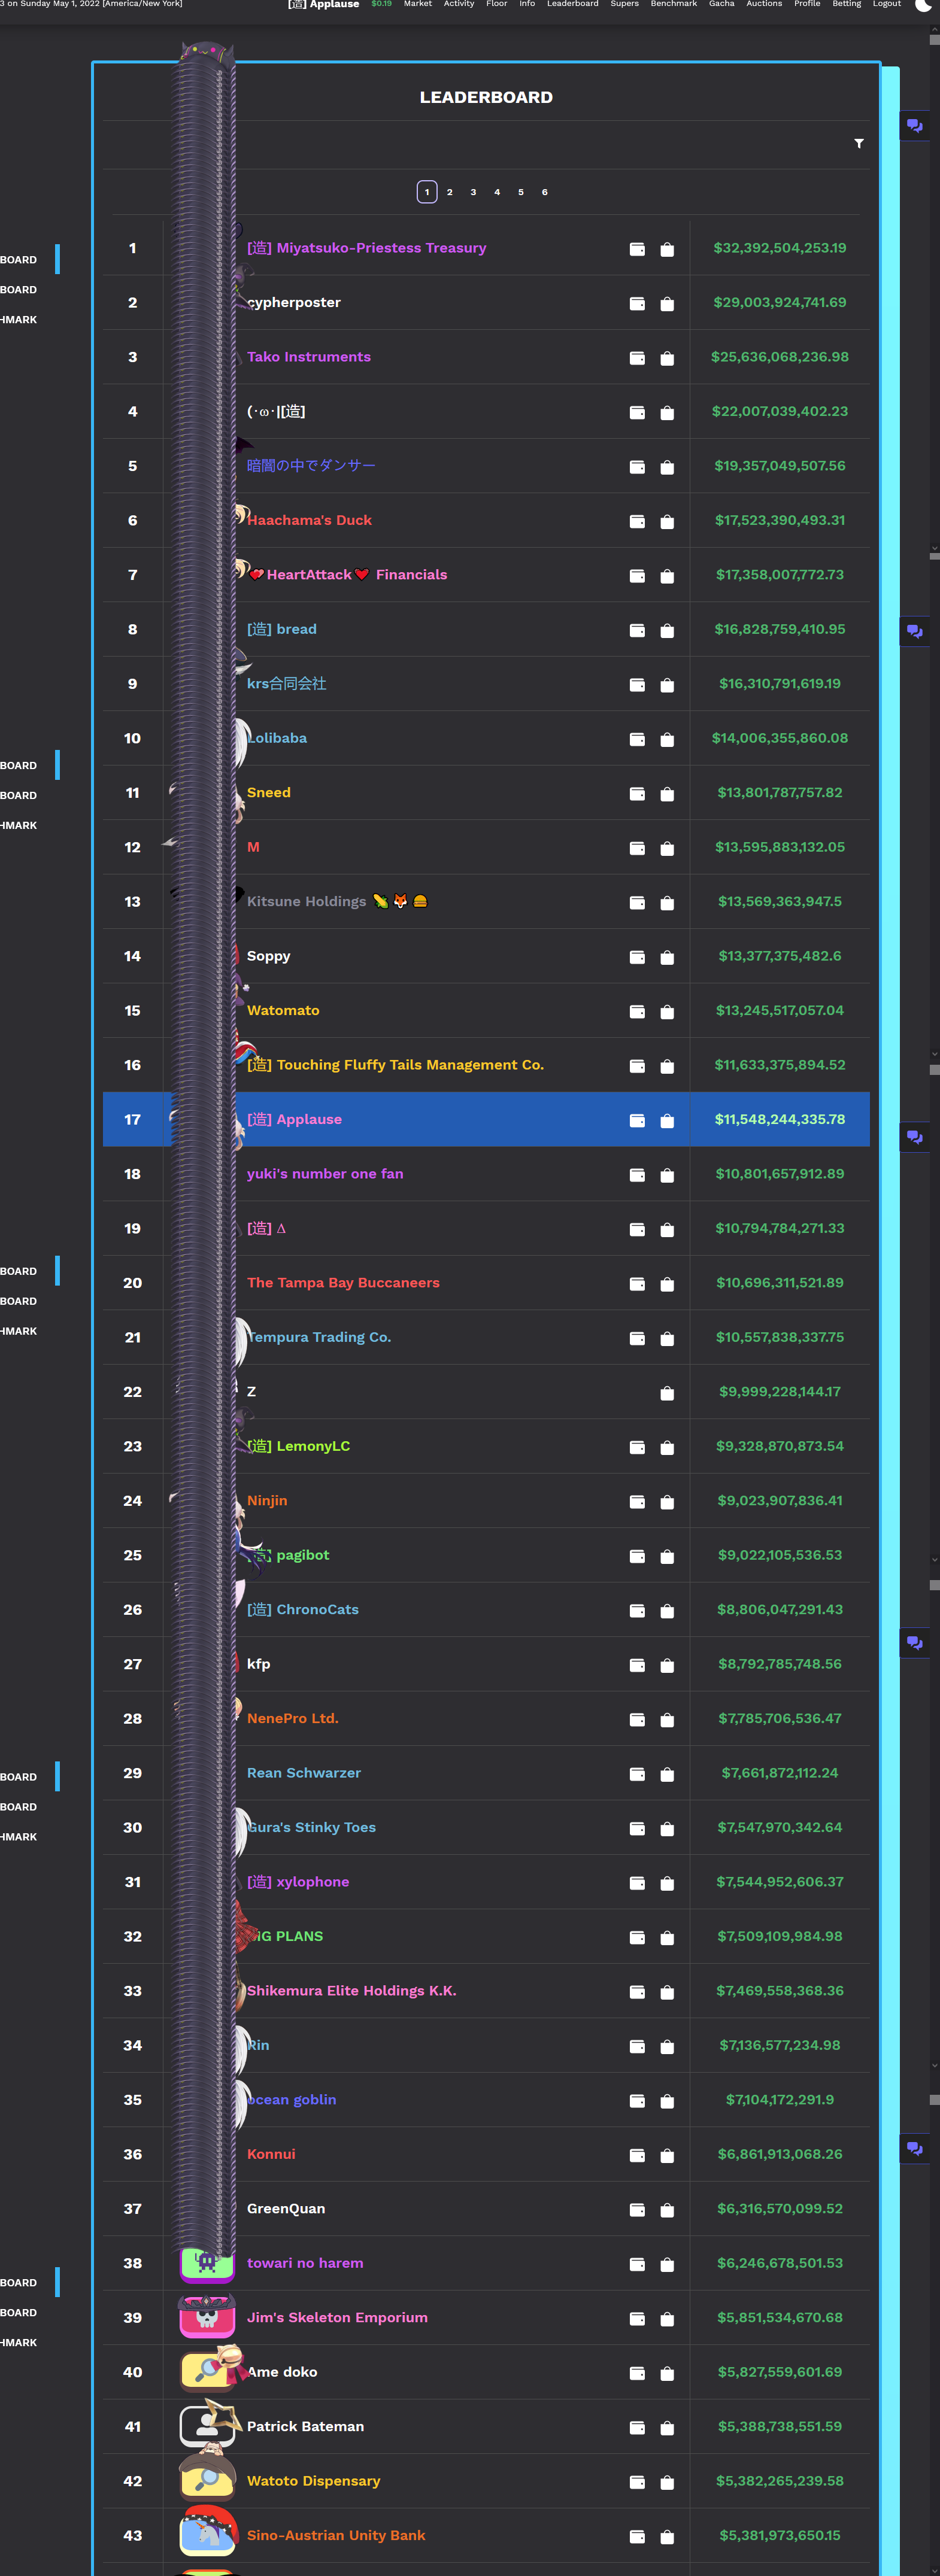Click shopping bag icon for Patrick Bateman
The width and height of the screenshot is (940, 2576).
point(667,2427)
